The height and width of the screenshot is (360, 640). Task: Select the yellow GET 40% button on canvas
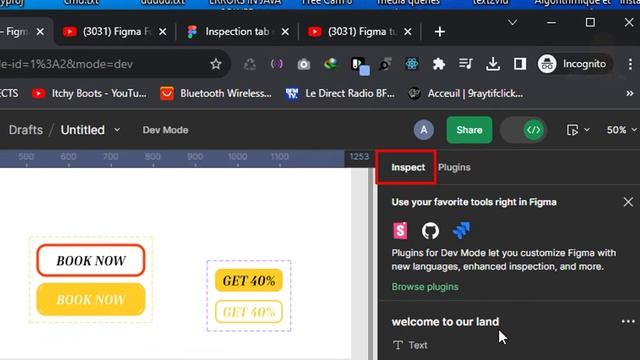tap(249, 280)
